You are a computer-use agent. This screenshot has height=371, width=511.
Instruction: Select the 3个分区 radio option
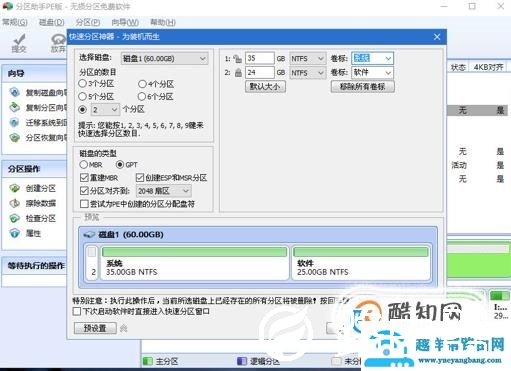point(82,84)
